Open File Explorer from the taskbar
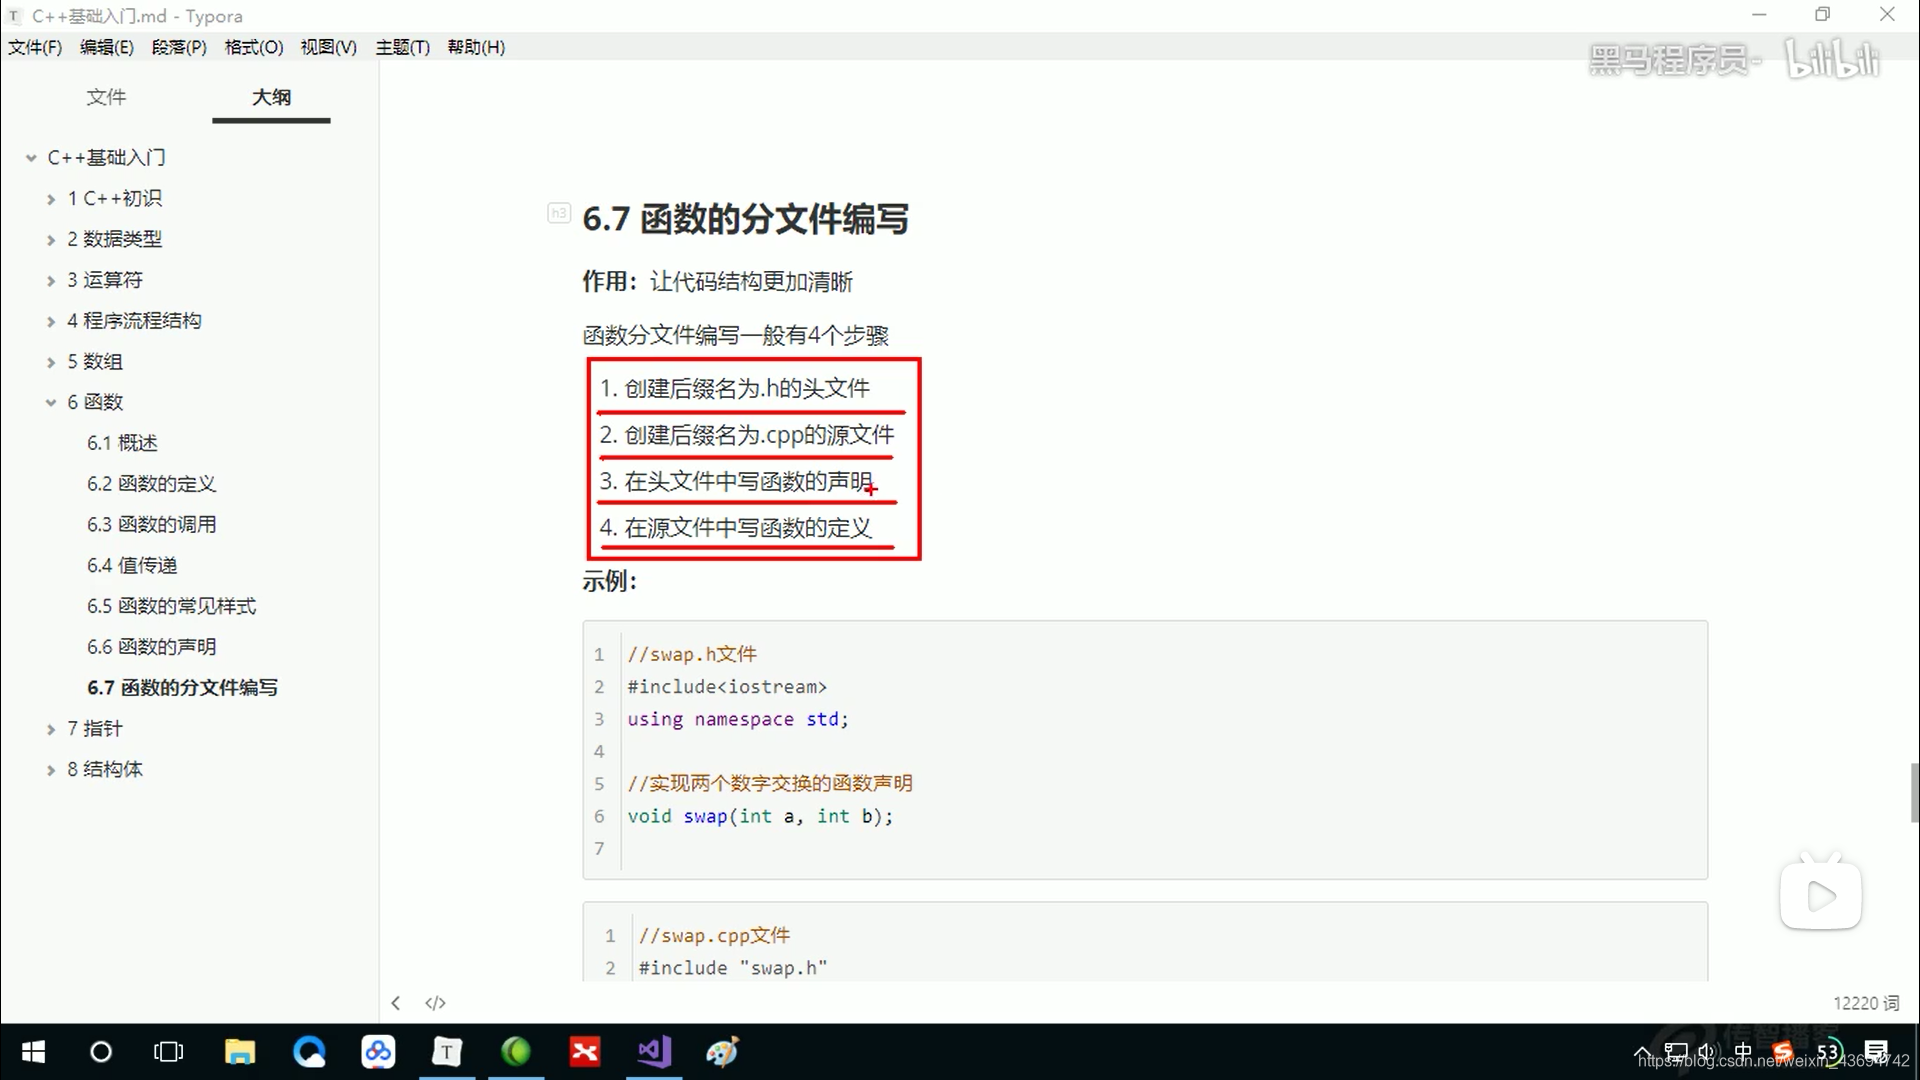The width and height of the screenshot is (1920, 1080). [x=240, y=1051]
